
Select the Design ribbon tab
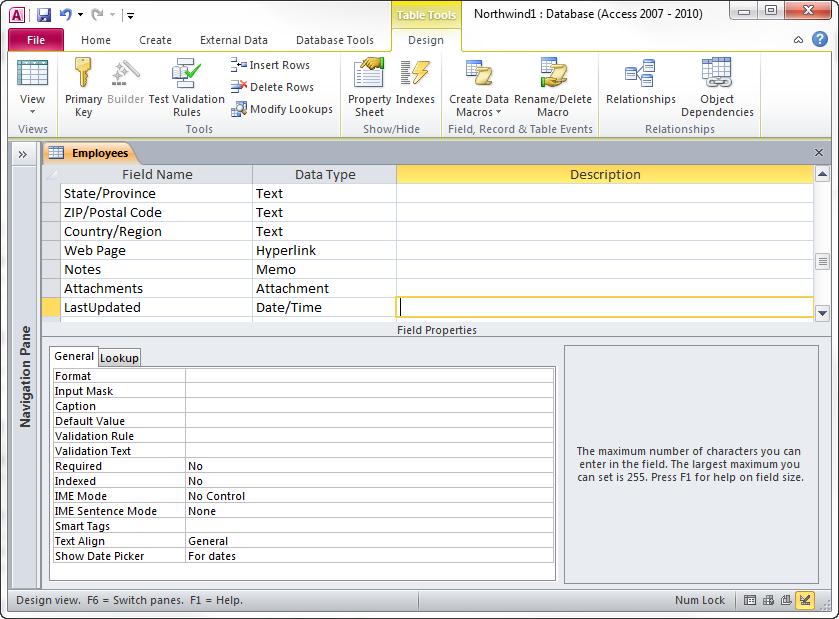(x=426, y=40)
